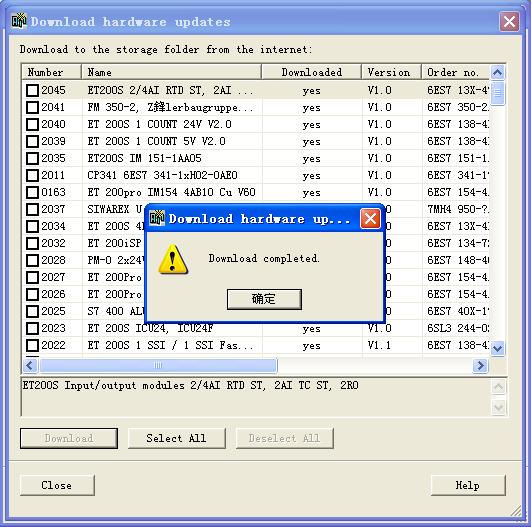Check the box beside 0163 entry
531x527 pixels.
(33, 192)
